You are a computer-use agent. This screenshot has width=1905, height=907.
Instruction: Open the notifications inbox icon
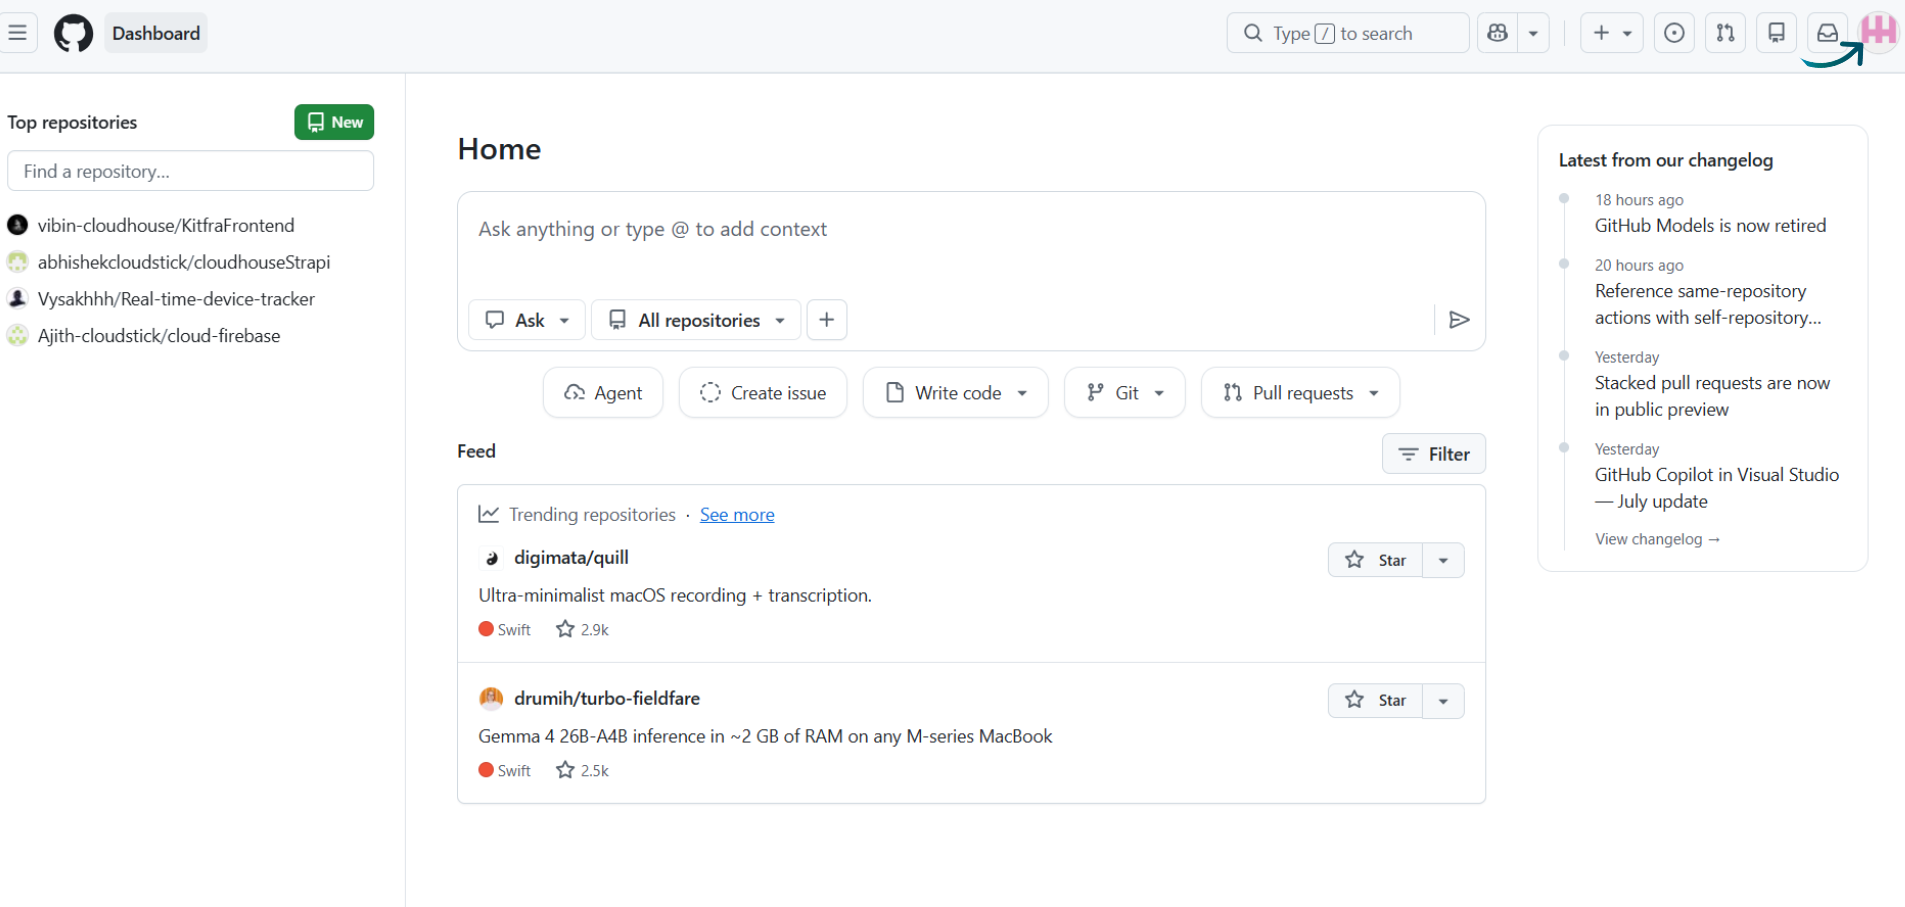point(1827,33)
